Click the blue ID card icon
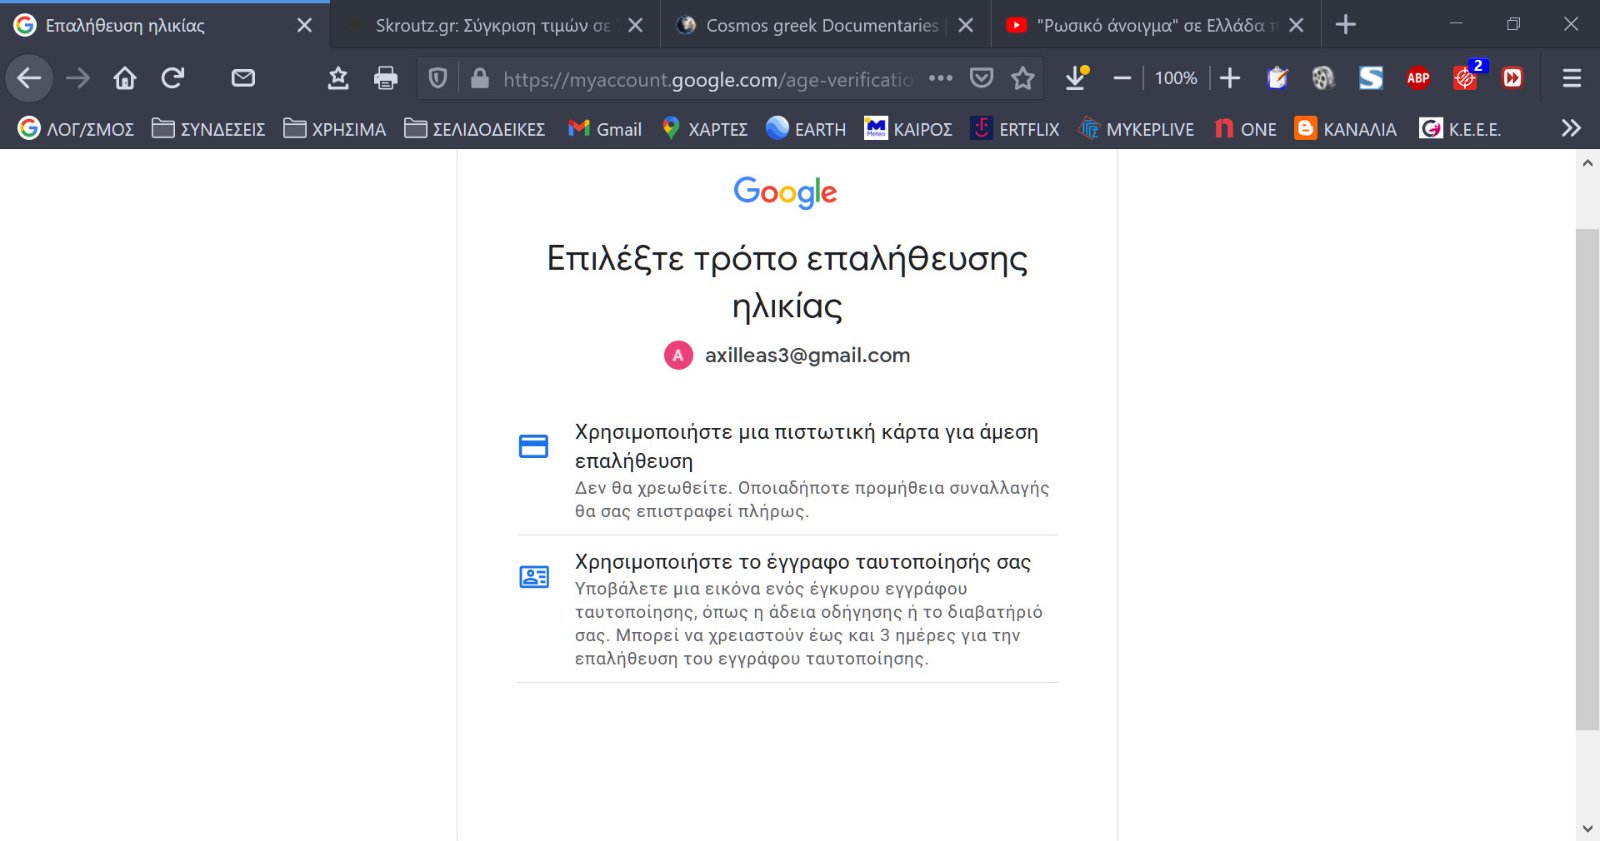Screen dimensions: 1600x841 point(534,577)
